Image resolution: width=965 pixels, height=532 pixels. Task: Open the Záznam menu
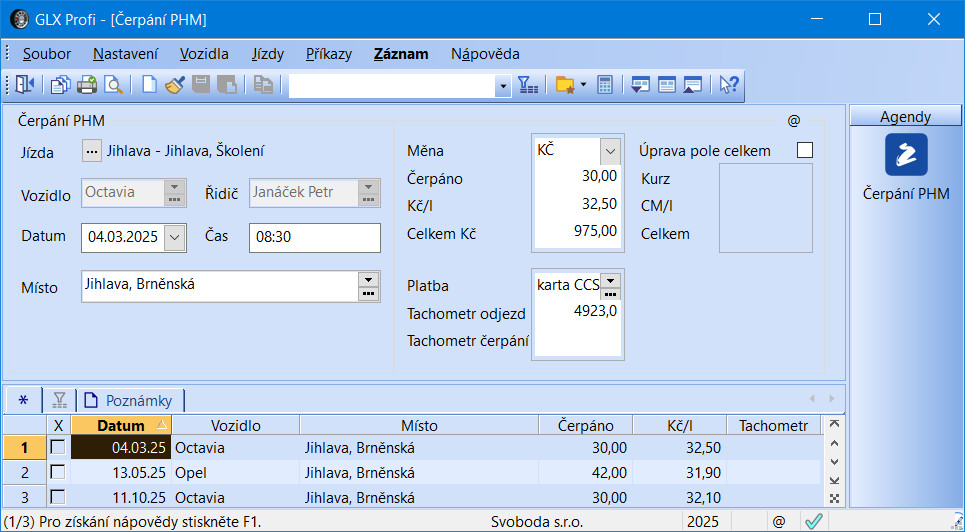(x=401, y=54)
